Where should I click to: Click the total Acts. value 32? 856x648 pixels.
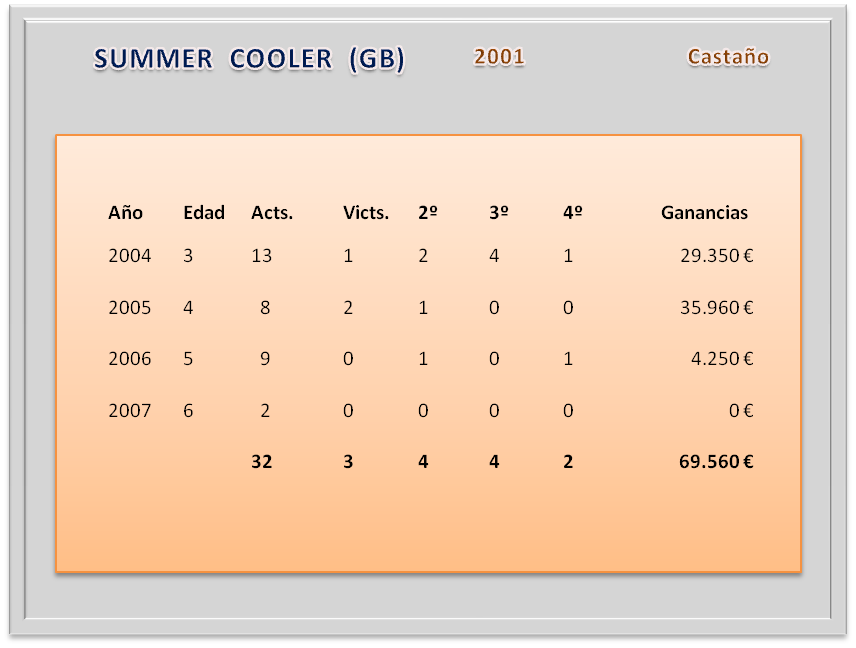pos(262,462)
